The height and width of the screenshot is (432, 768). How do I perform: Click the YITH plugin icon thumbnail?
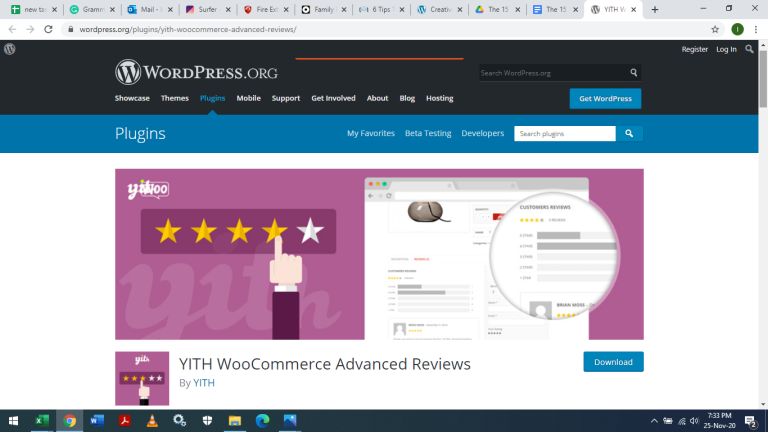coord(142,378)
